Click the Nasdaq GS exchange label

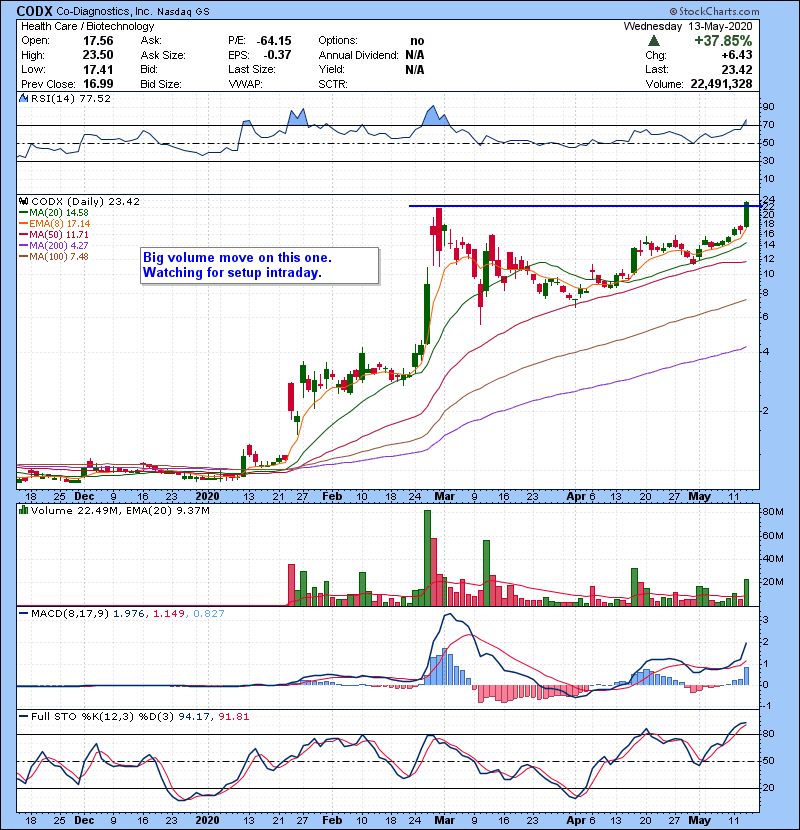(183, 11)
